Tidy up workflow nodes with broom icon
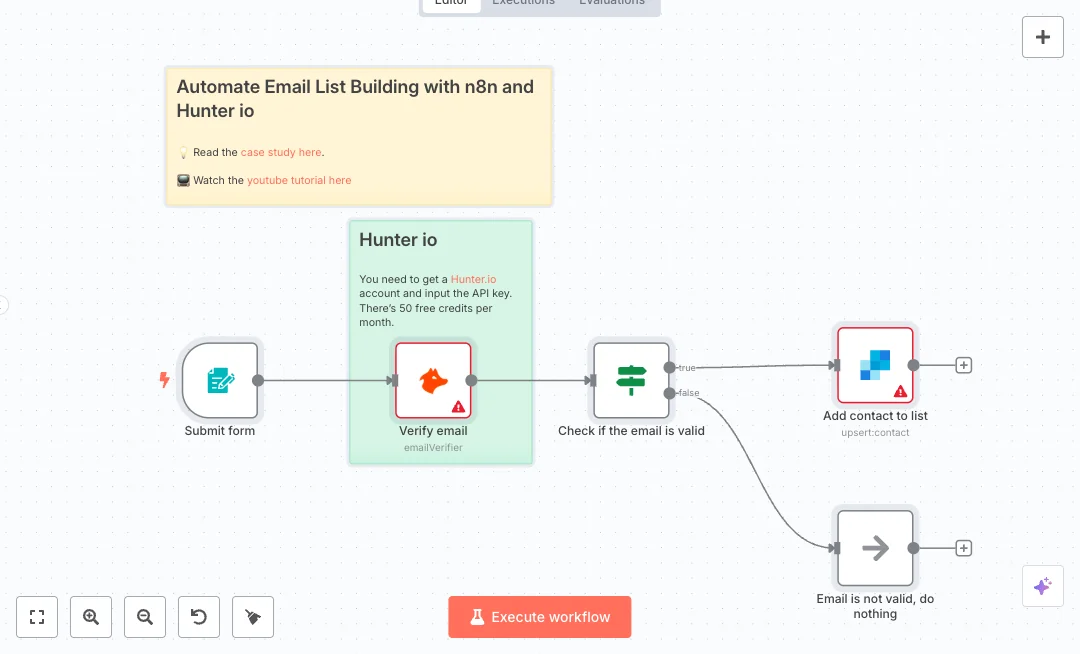This screenshot has width=1080, height=654. point(253,617)
